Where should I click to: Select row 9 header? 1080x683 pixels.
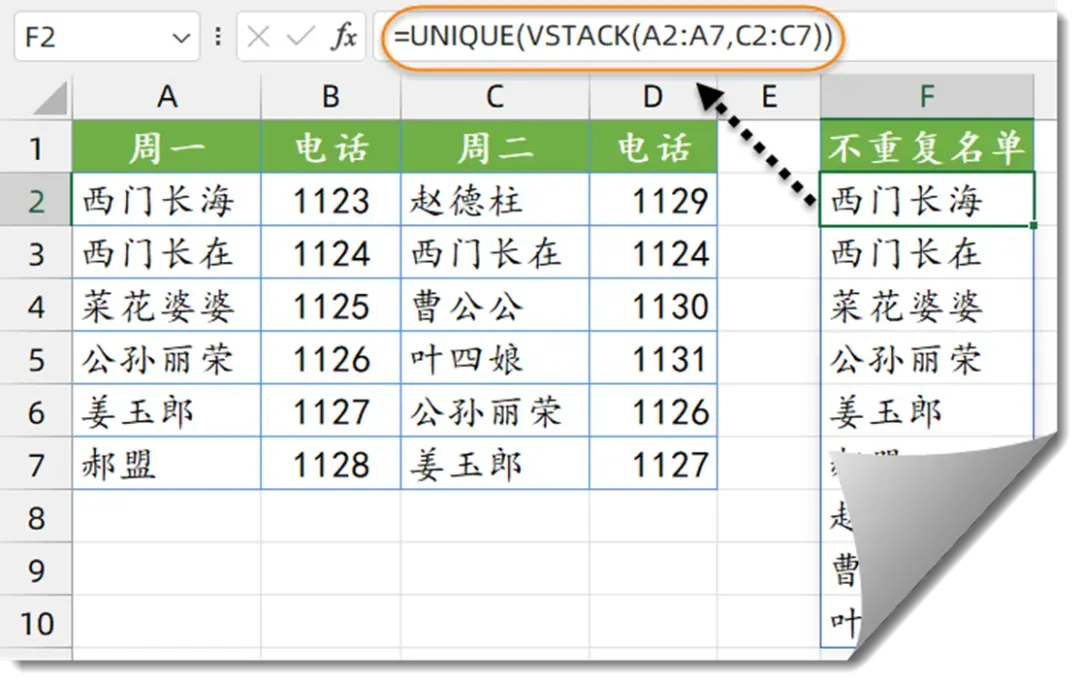click(36, 570)
